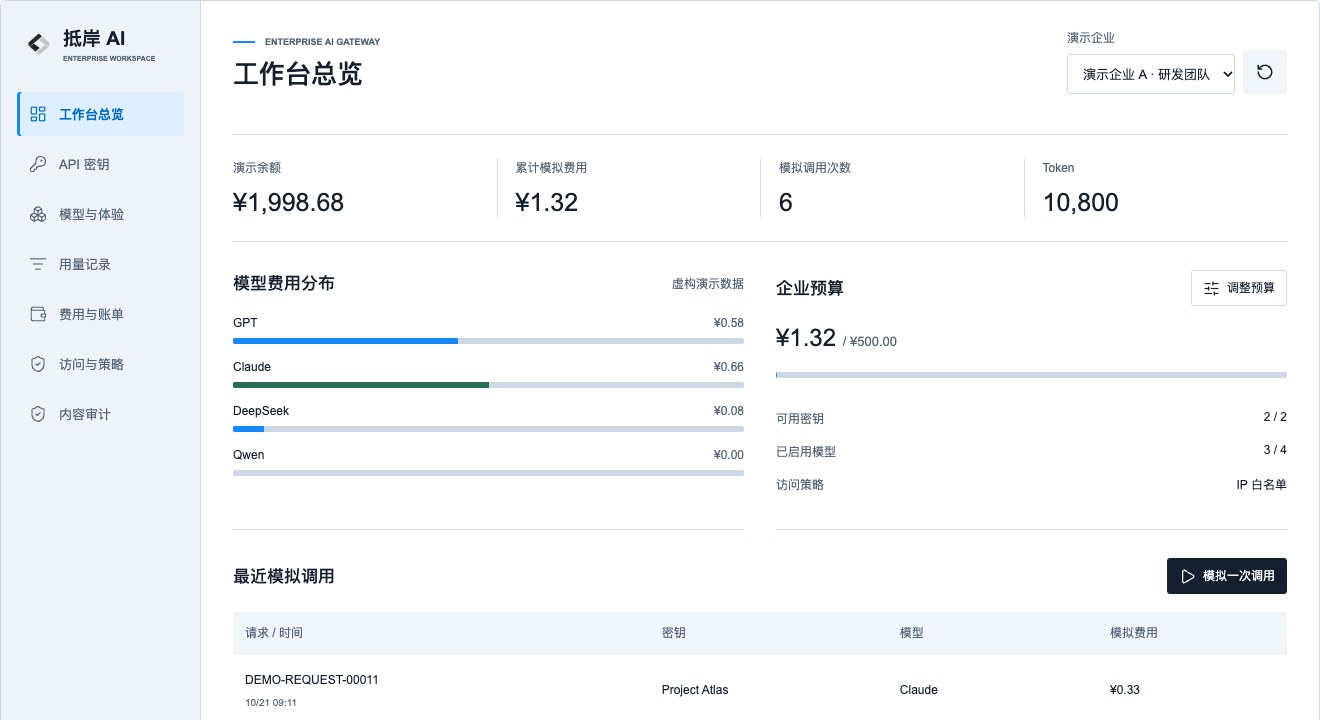Image resolution: width=1320 pixels, height=720 pixels.
Task: Click the 企业预算 usage progress bar
Action: (1031, 375)
